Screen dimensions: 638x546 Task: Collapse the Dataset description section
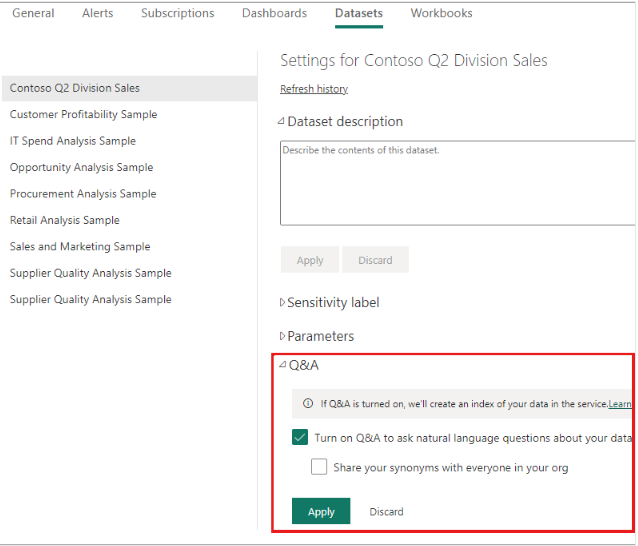coord(281,121)
